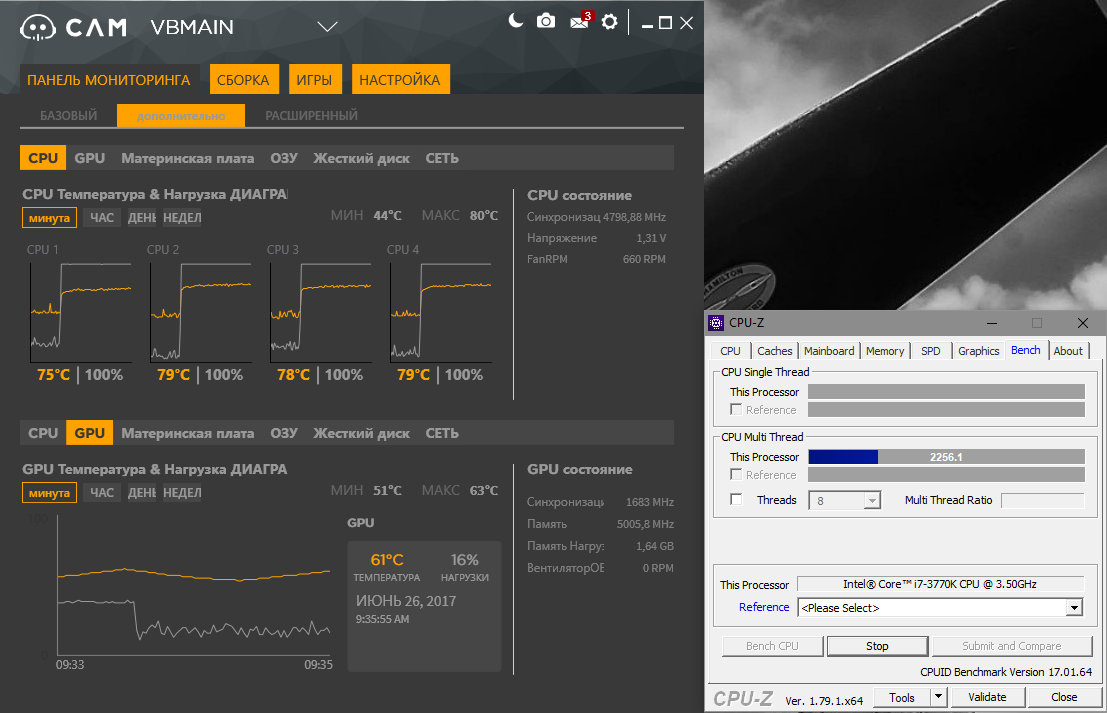Click the CPU Multi Thread progress bar
Screen dimensions: 1107x713
click(945, 457)
